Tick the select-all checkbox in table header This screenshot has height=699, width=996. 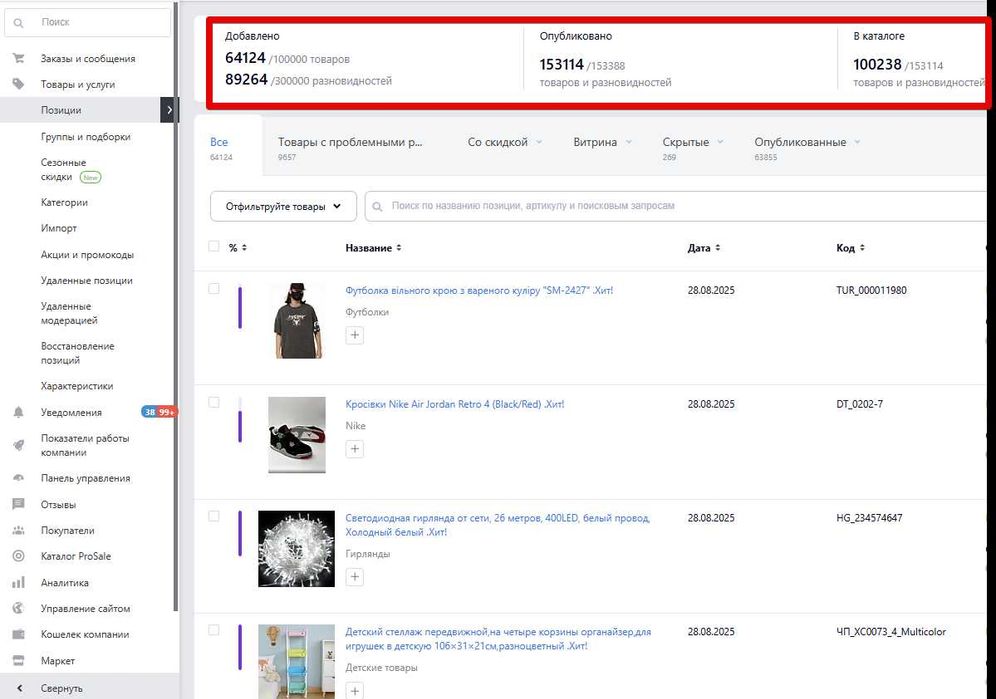coord(214,247)
